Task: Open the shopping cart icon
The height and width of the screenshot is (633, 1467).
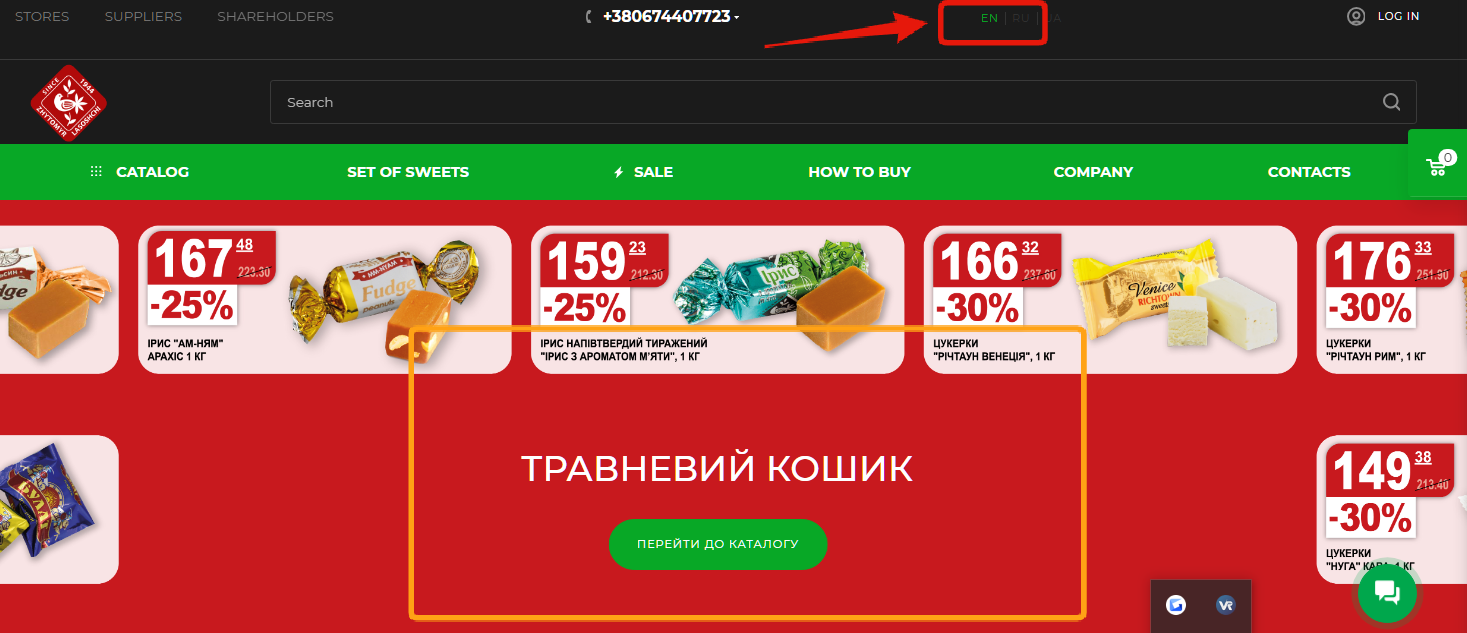Action: [x=1438, y=164]
